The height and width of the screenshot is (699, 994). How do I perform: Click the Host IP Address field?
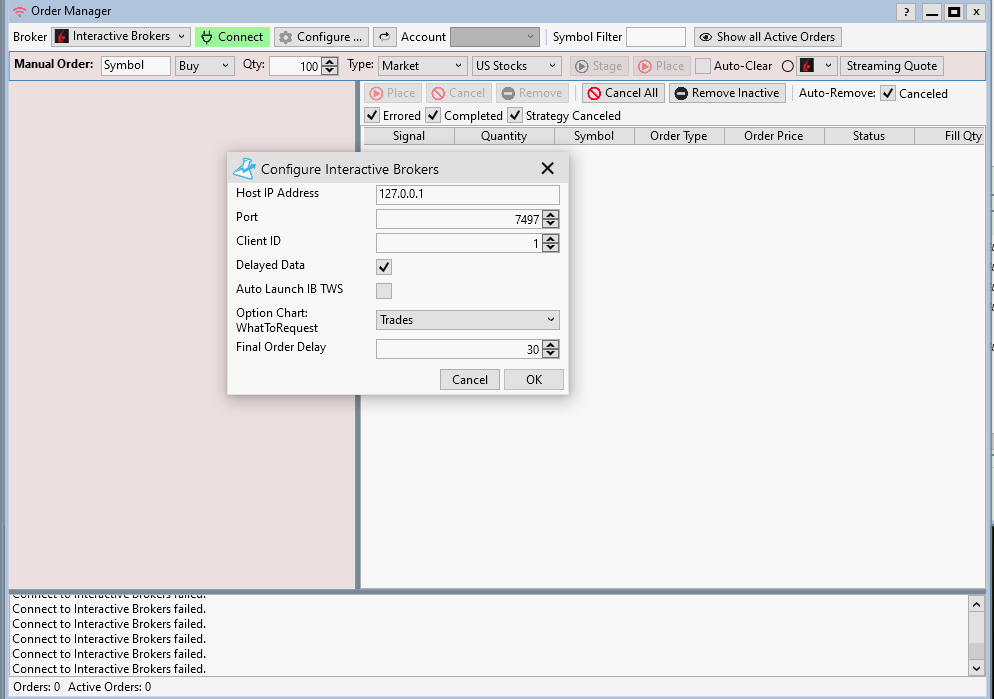(x=467, y=195)
